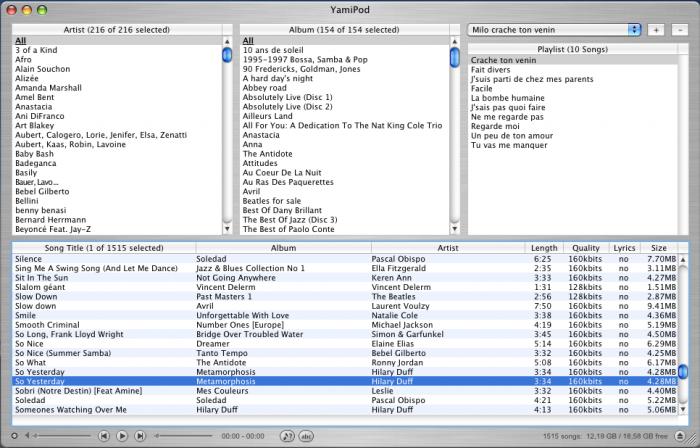The image size is (700, 448).
Task: Click the Song Title column header
Action: [103, 247]
